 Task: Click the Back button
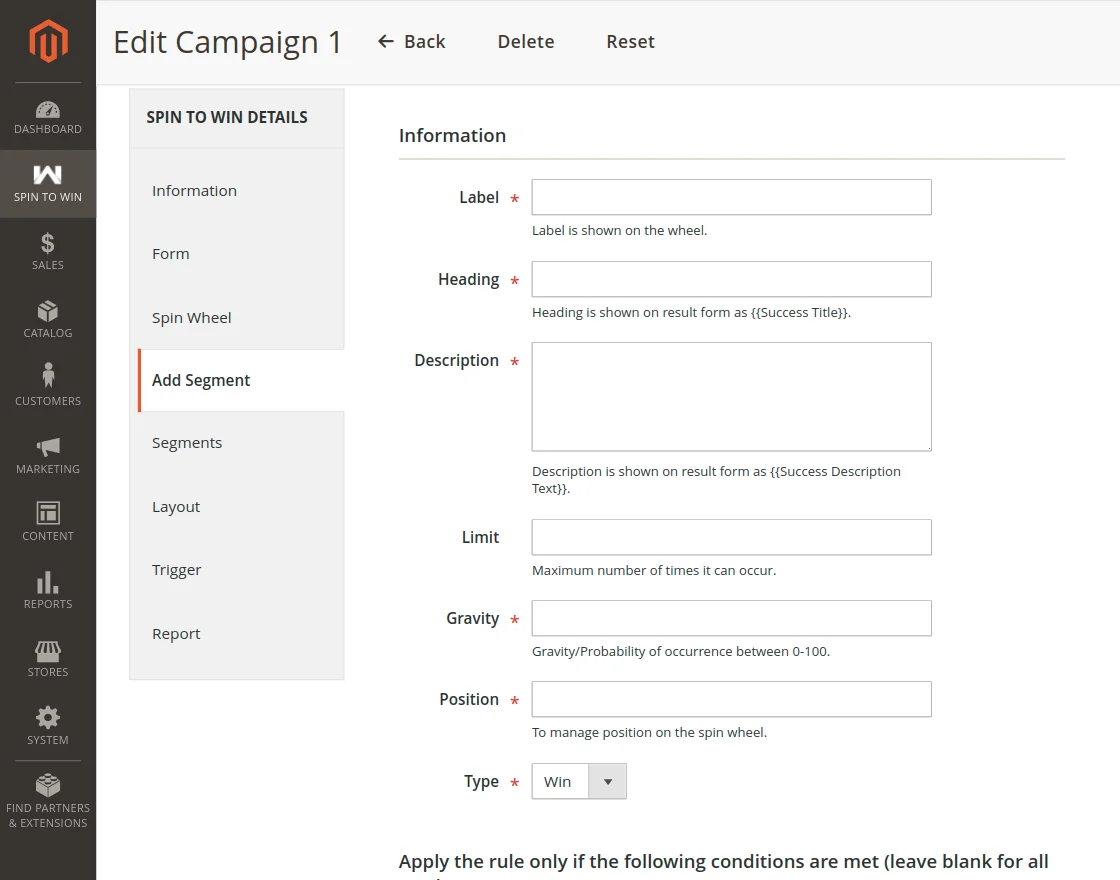tap(412, 42)
